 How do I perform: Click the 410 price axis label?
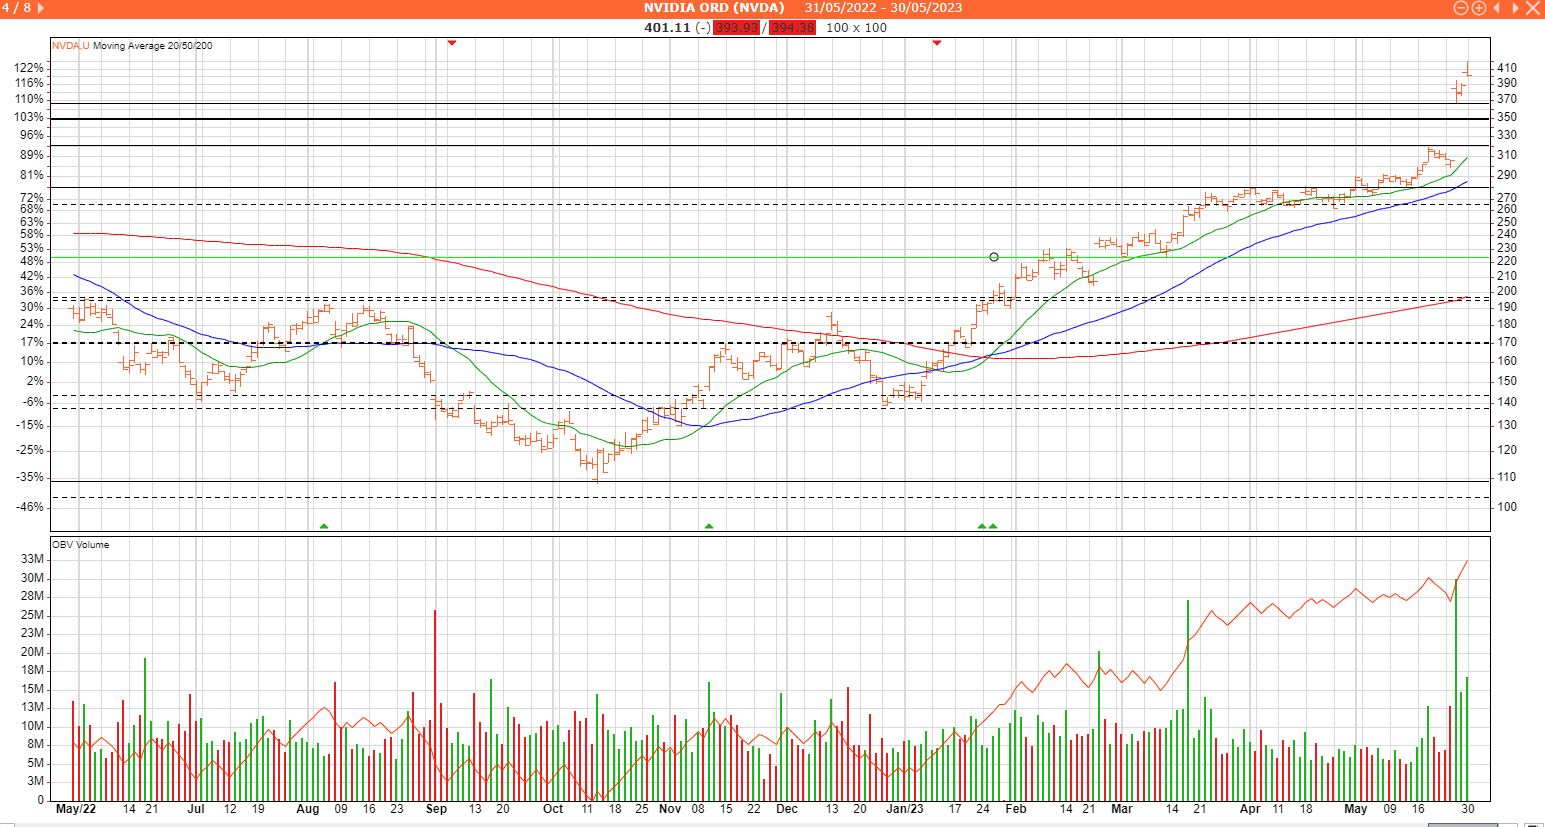[x=1507, y=68]
